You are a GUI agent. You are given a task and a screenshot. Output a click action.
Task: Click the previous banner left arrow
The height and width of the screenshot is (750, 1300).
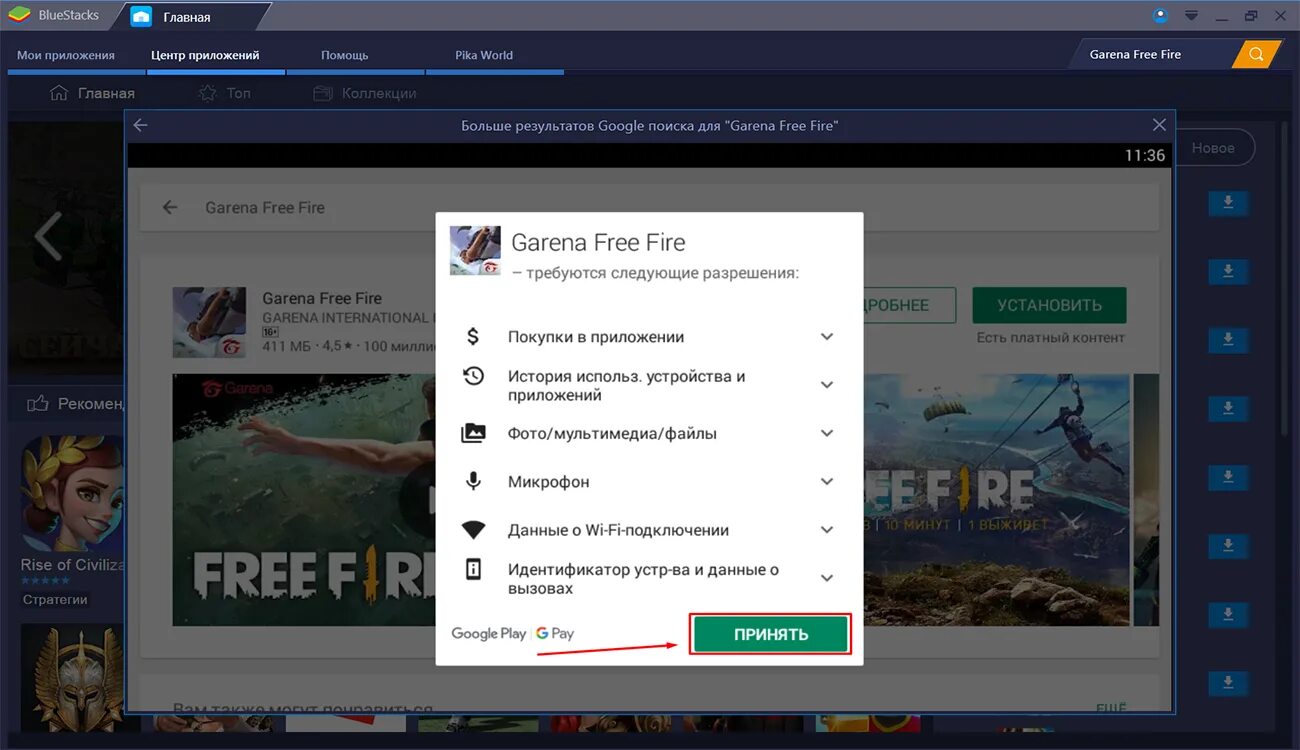pos(48,236)
